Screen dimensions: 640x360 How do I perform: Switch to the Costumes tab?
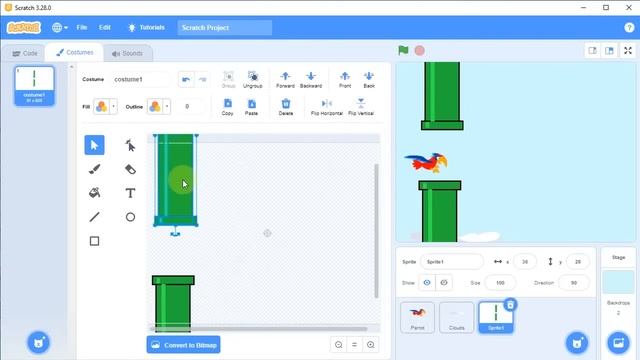tap(75, 53)
